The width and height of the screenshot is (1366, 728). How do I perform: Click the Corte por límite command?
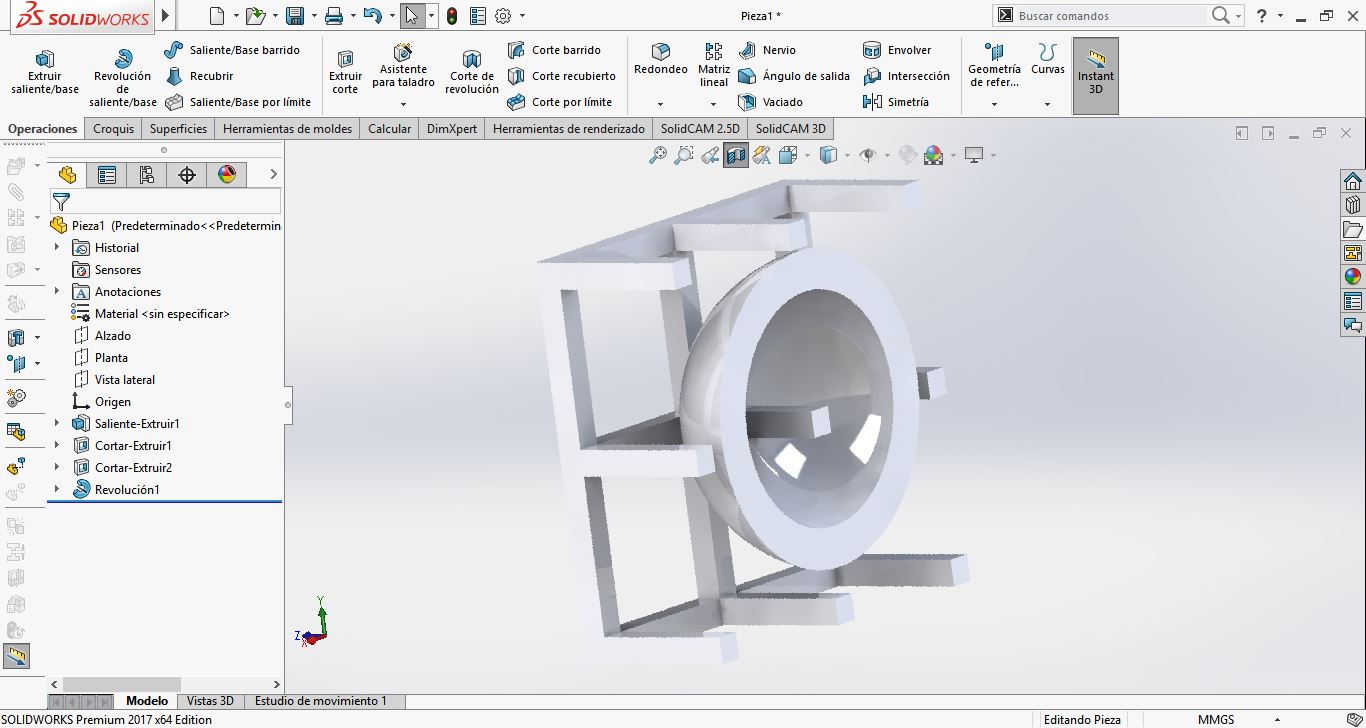[x=560, y=102]
